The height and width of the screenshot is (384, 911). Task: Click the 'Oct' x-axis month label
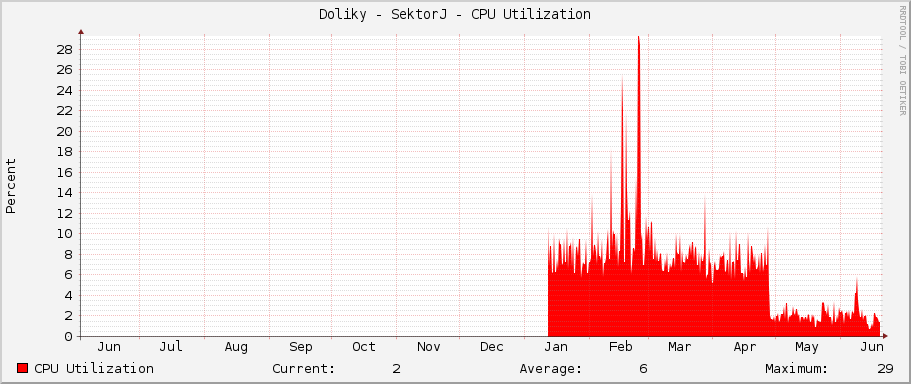pyautogui.click(x=364, y=347)
